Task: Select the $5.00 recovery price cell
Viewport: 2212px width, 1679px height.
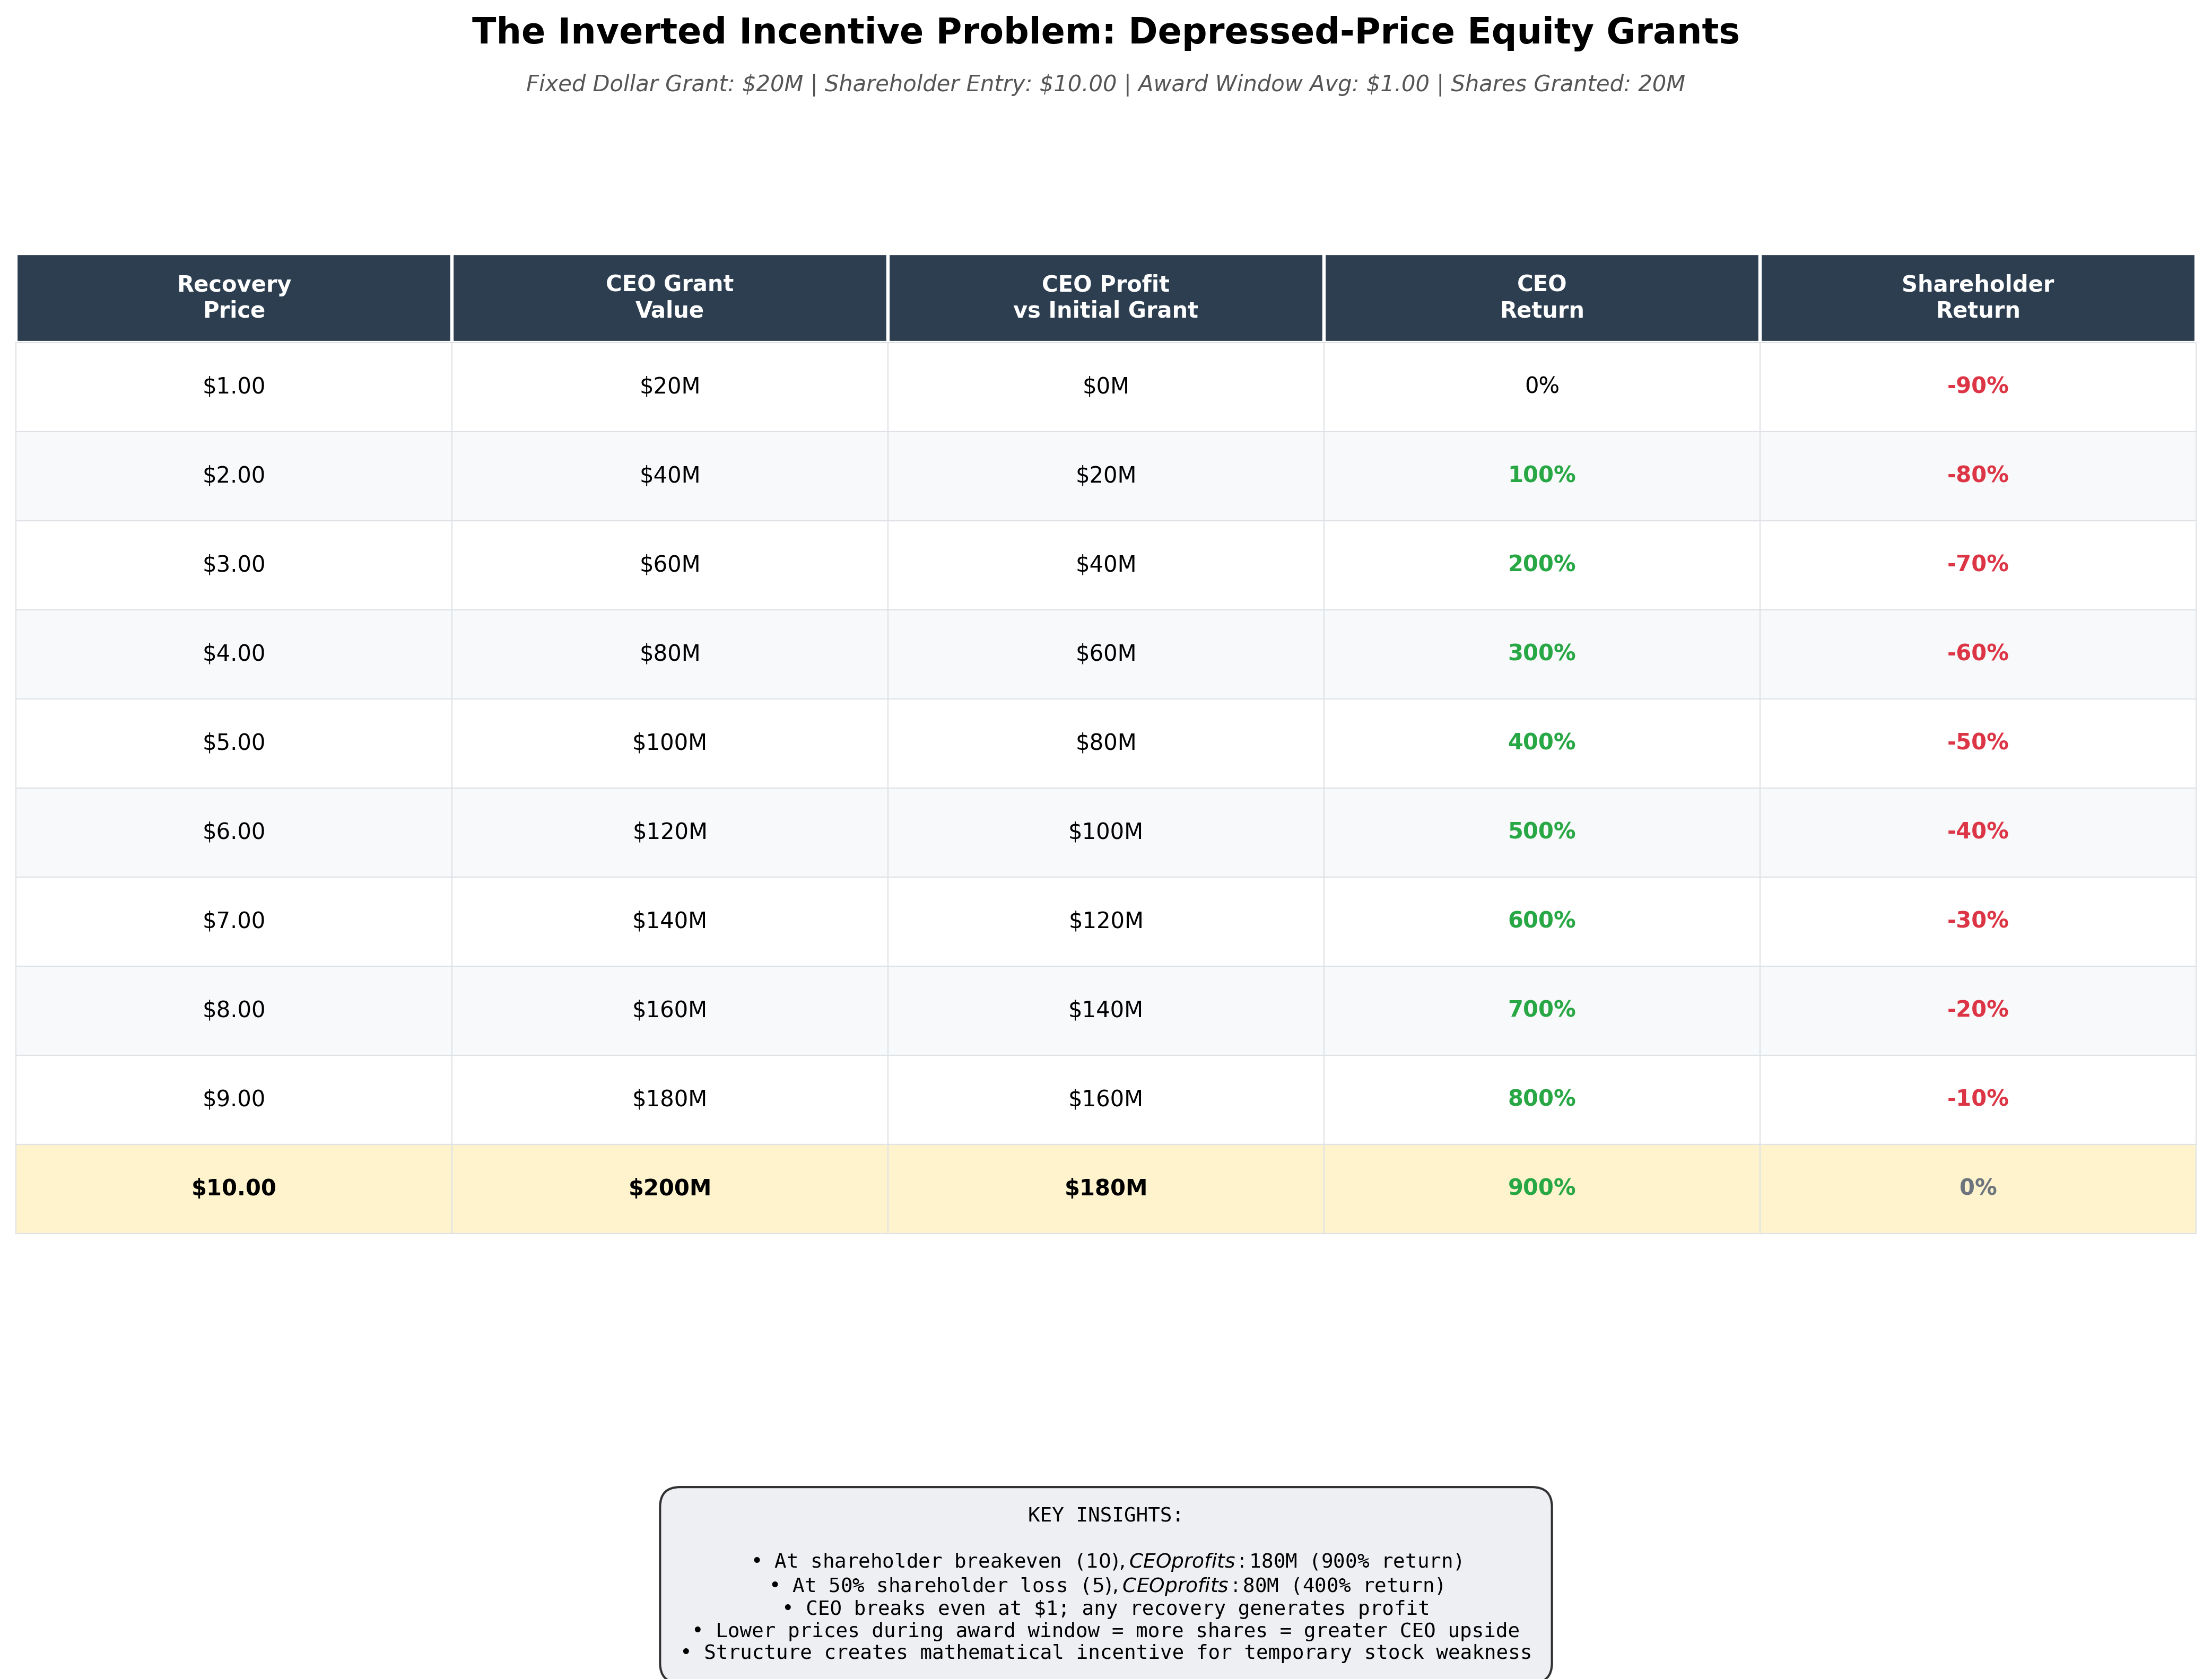Action: pos(234,742)
